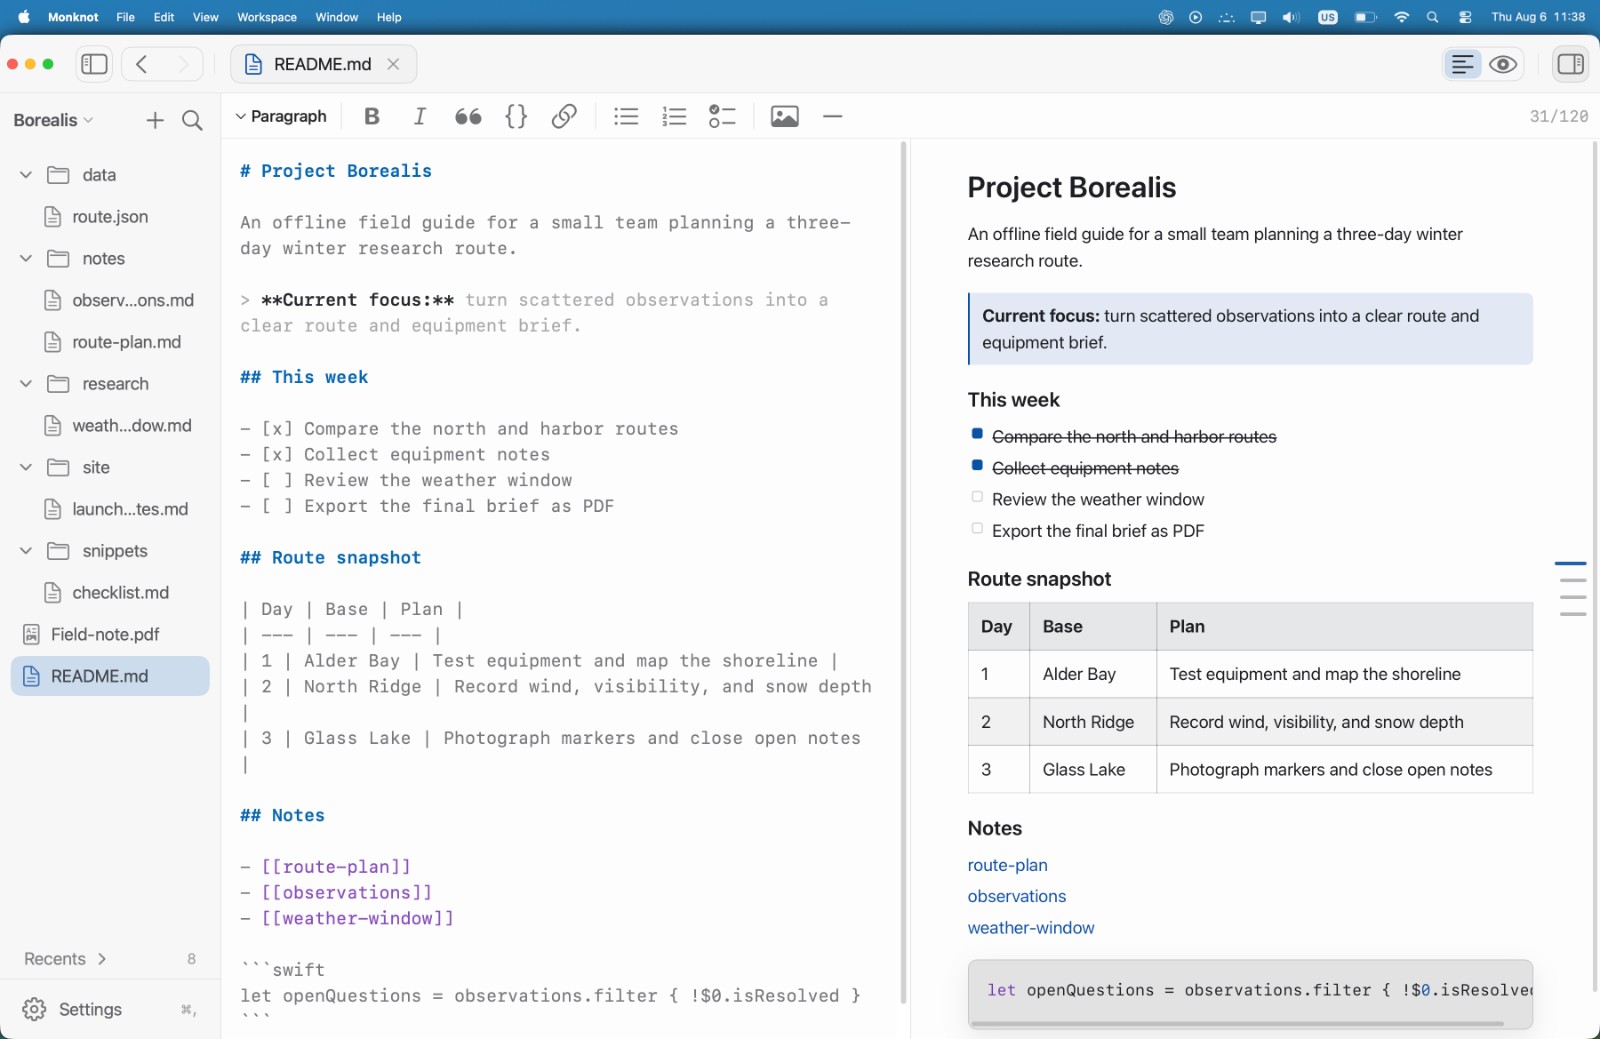Toggle the right sidebar panel

[1570, 64]
